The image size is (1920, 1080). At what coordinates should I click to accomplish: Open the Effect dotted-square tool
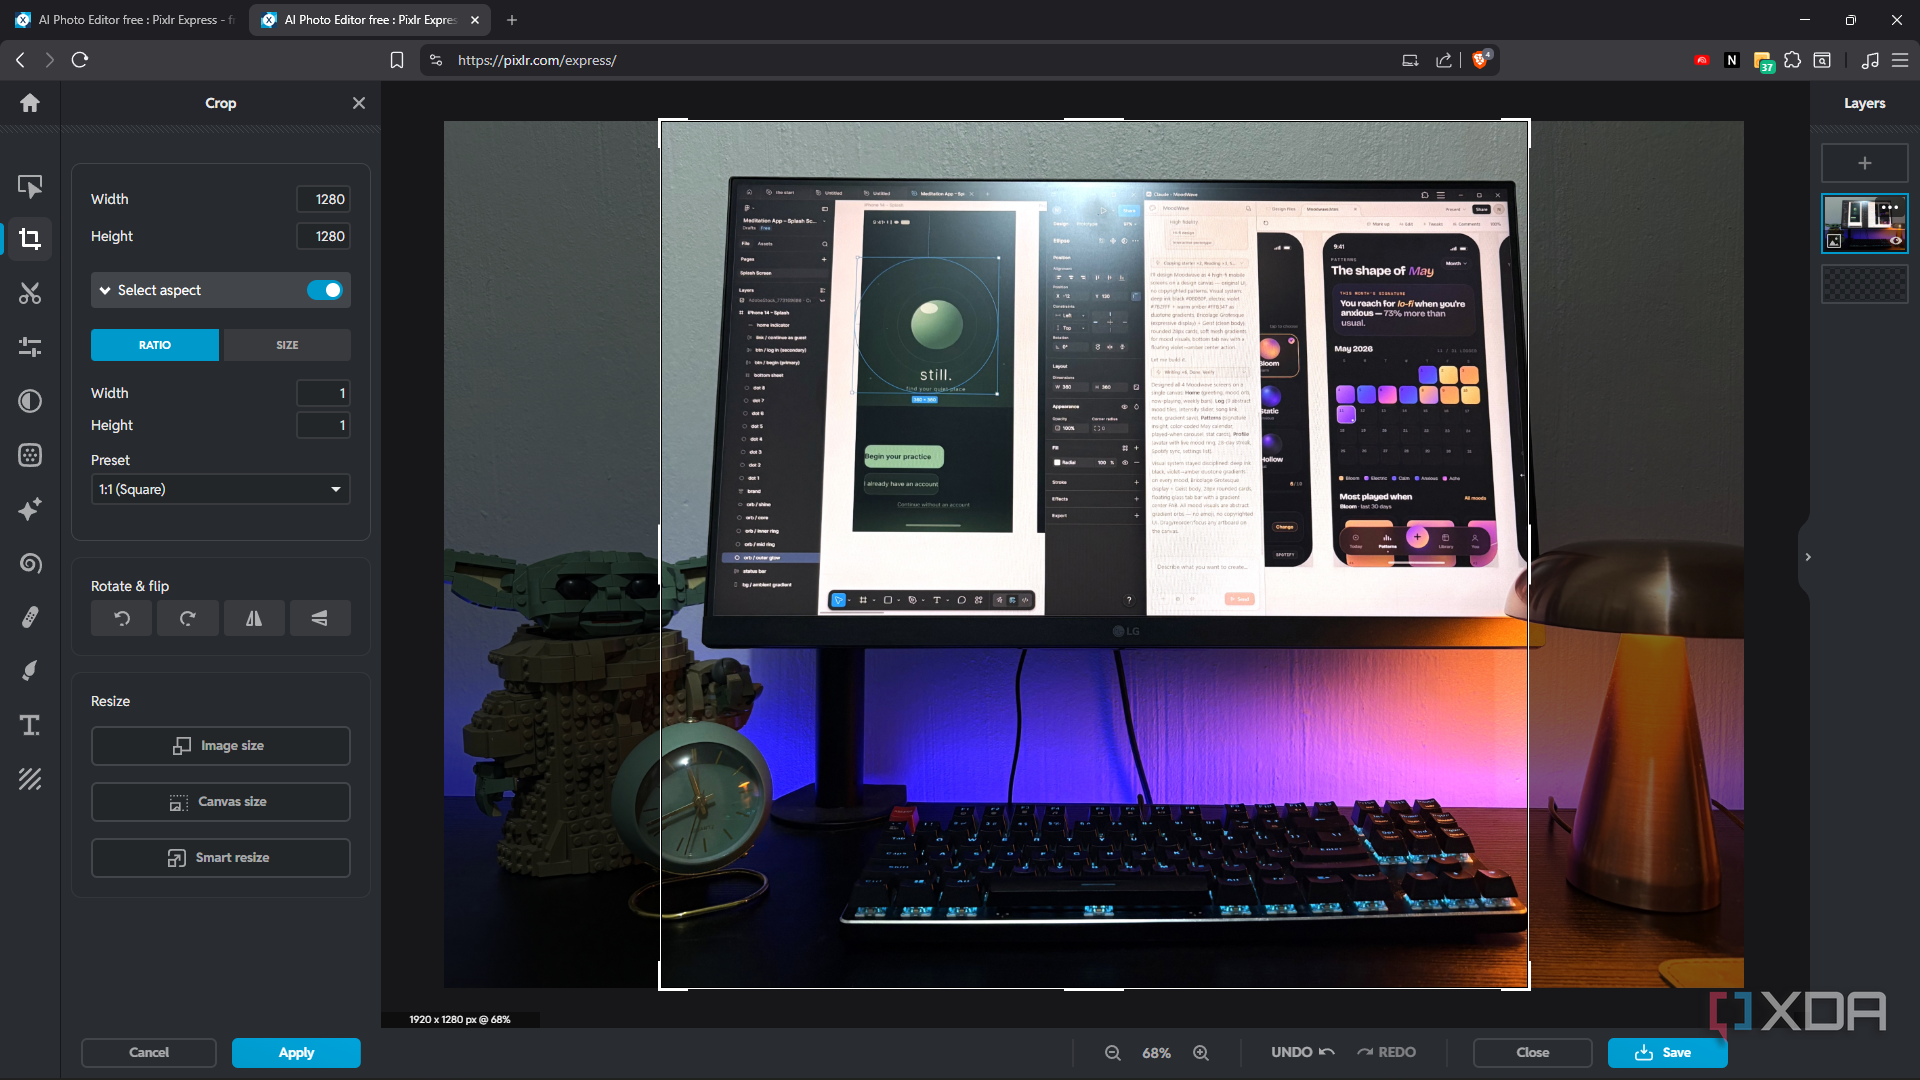point(30,455)
